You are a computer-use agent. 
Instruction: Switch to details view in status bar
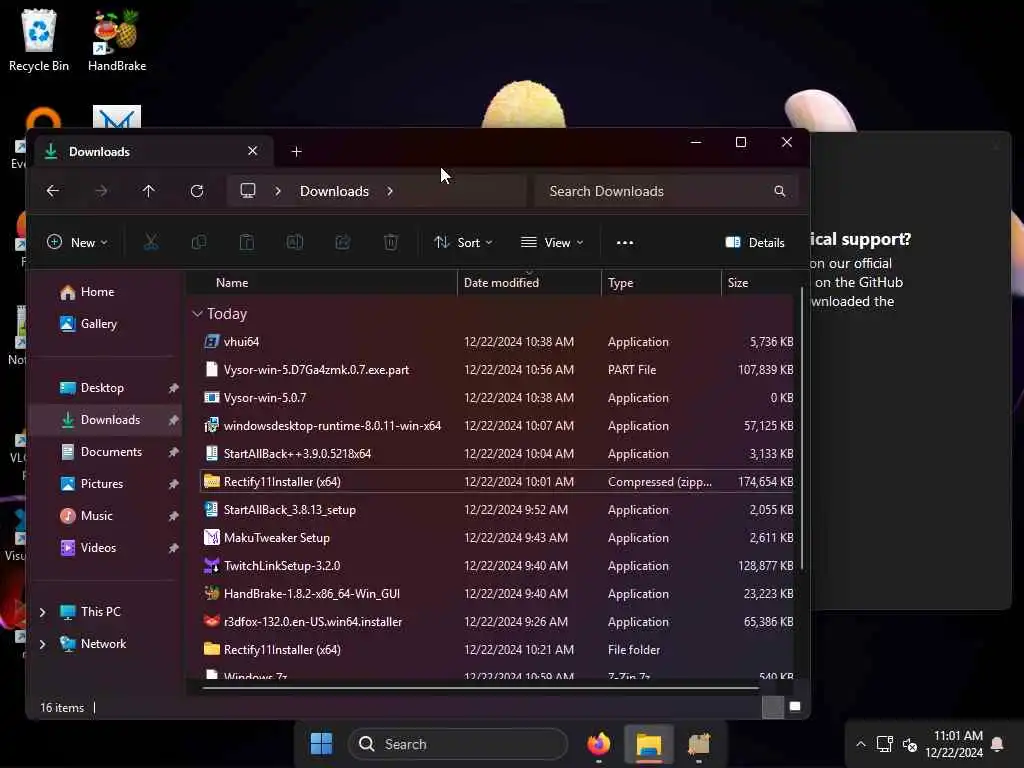(773, 707)
